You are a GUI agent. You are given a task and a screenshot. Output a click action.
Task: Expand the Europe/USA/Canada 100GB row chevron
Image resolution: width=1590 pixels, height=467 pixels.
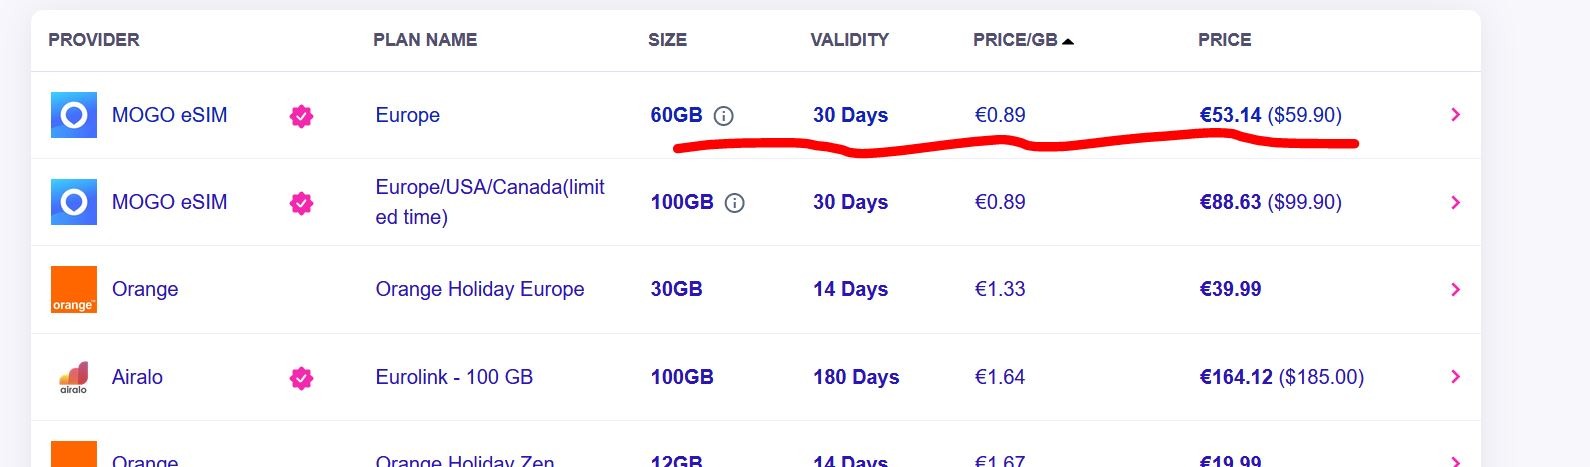(1456, 202)
